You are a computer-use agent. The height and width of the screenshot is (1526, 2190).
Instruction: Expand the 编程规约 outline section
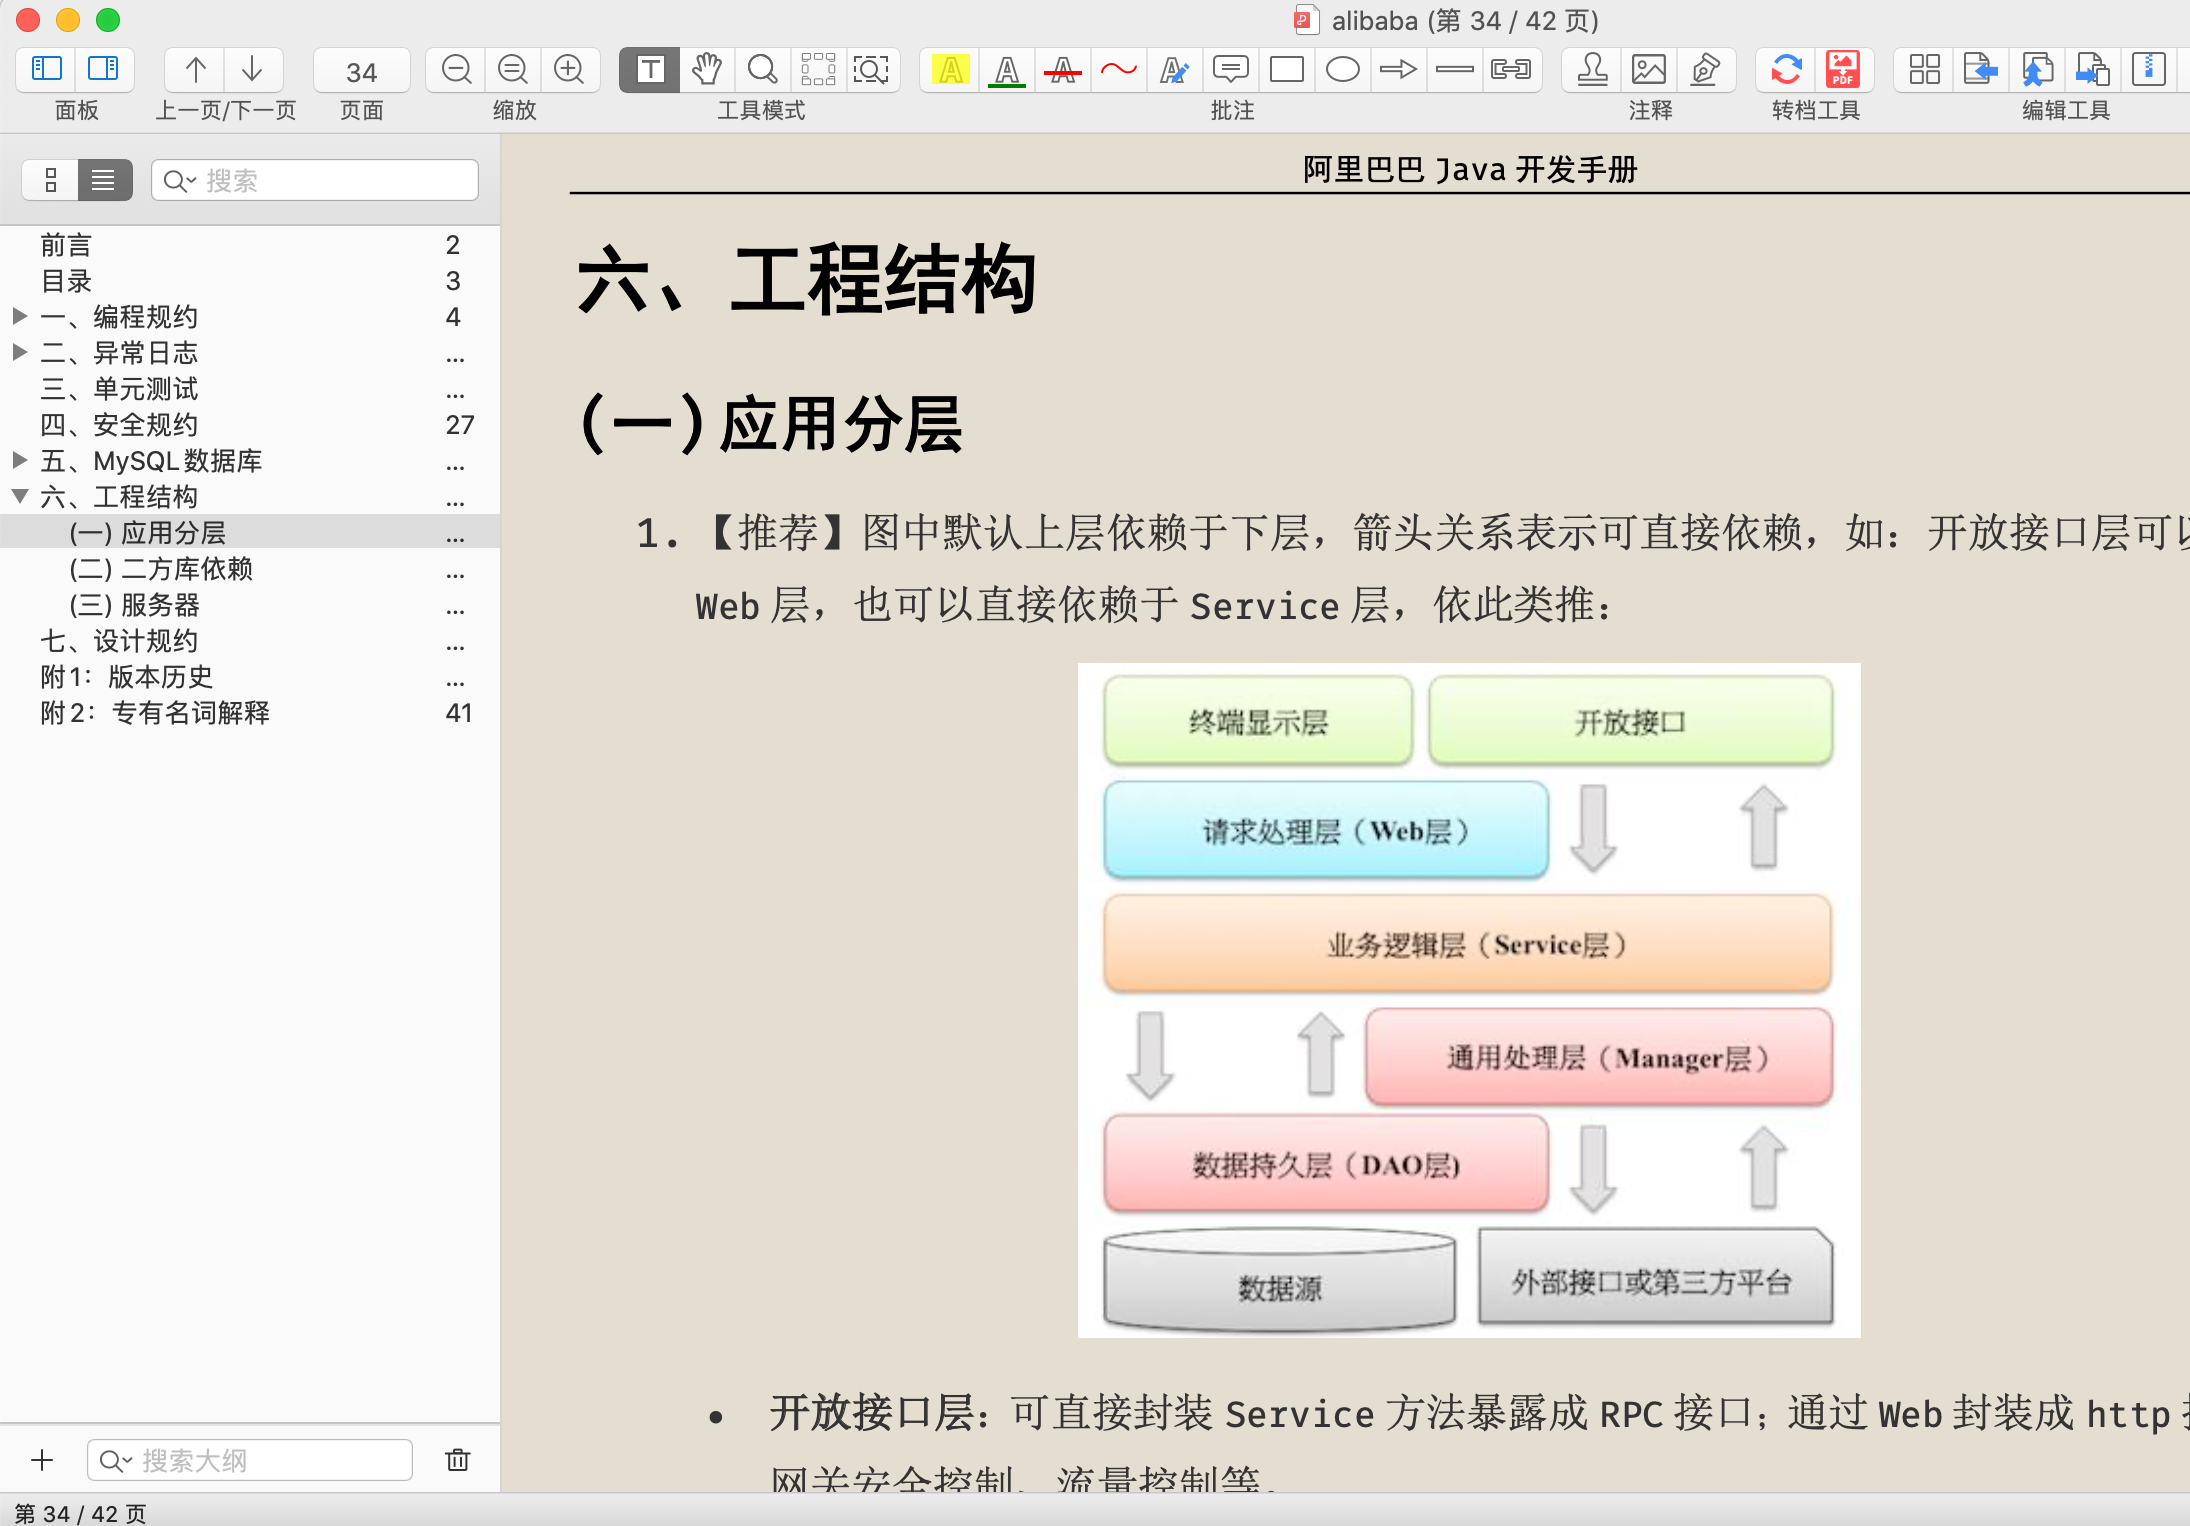(19, 316)
